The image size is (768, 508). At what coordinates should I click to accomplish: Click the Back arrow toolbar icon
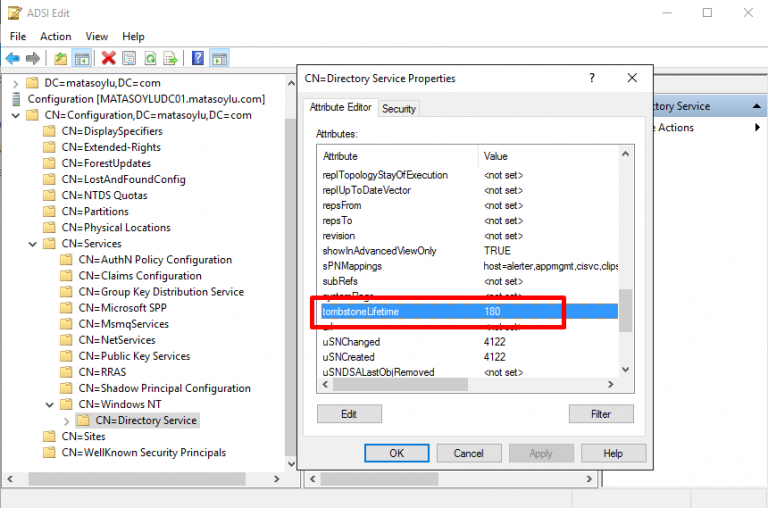(x=13, y=59)
